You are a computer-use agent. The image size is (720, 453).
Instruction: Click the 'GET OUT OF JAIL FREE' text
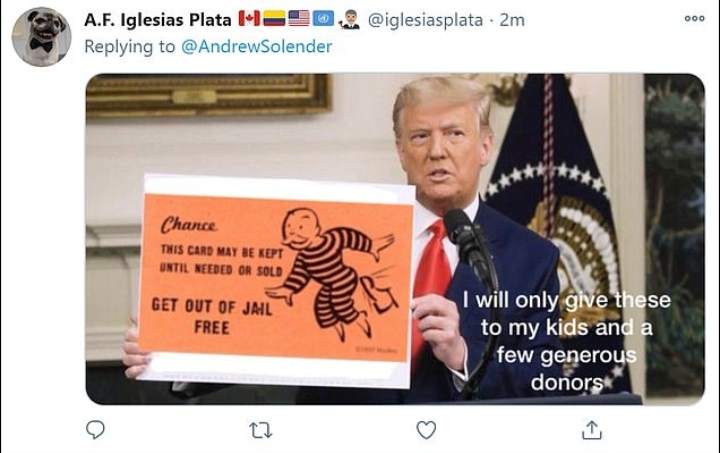point(212,316)
